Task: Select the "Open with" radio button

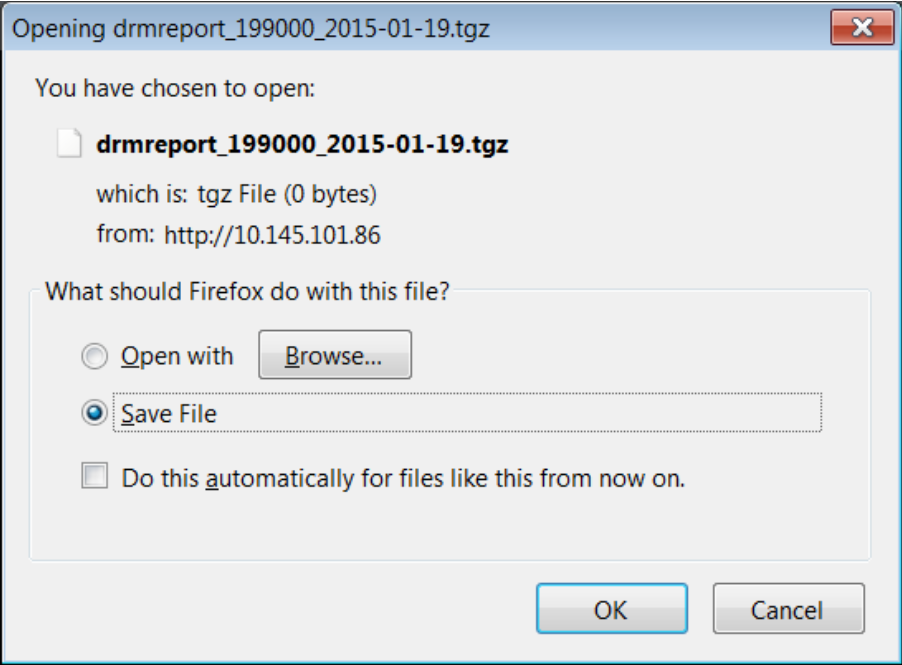Action: tap(94, 356)
